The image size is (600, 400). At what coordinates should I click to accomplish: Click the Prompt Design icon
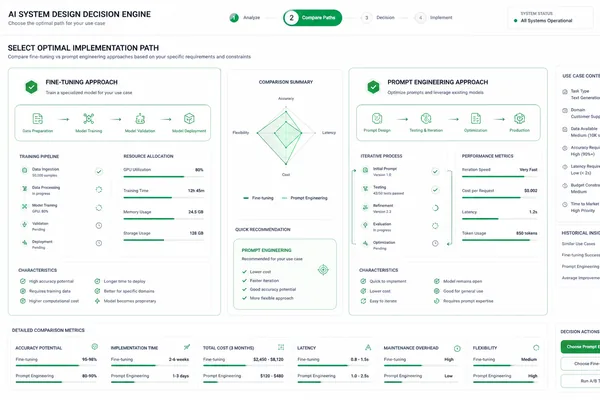(x=377, y=118)
